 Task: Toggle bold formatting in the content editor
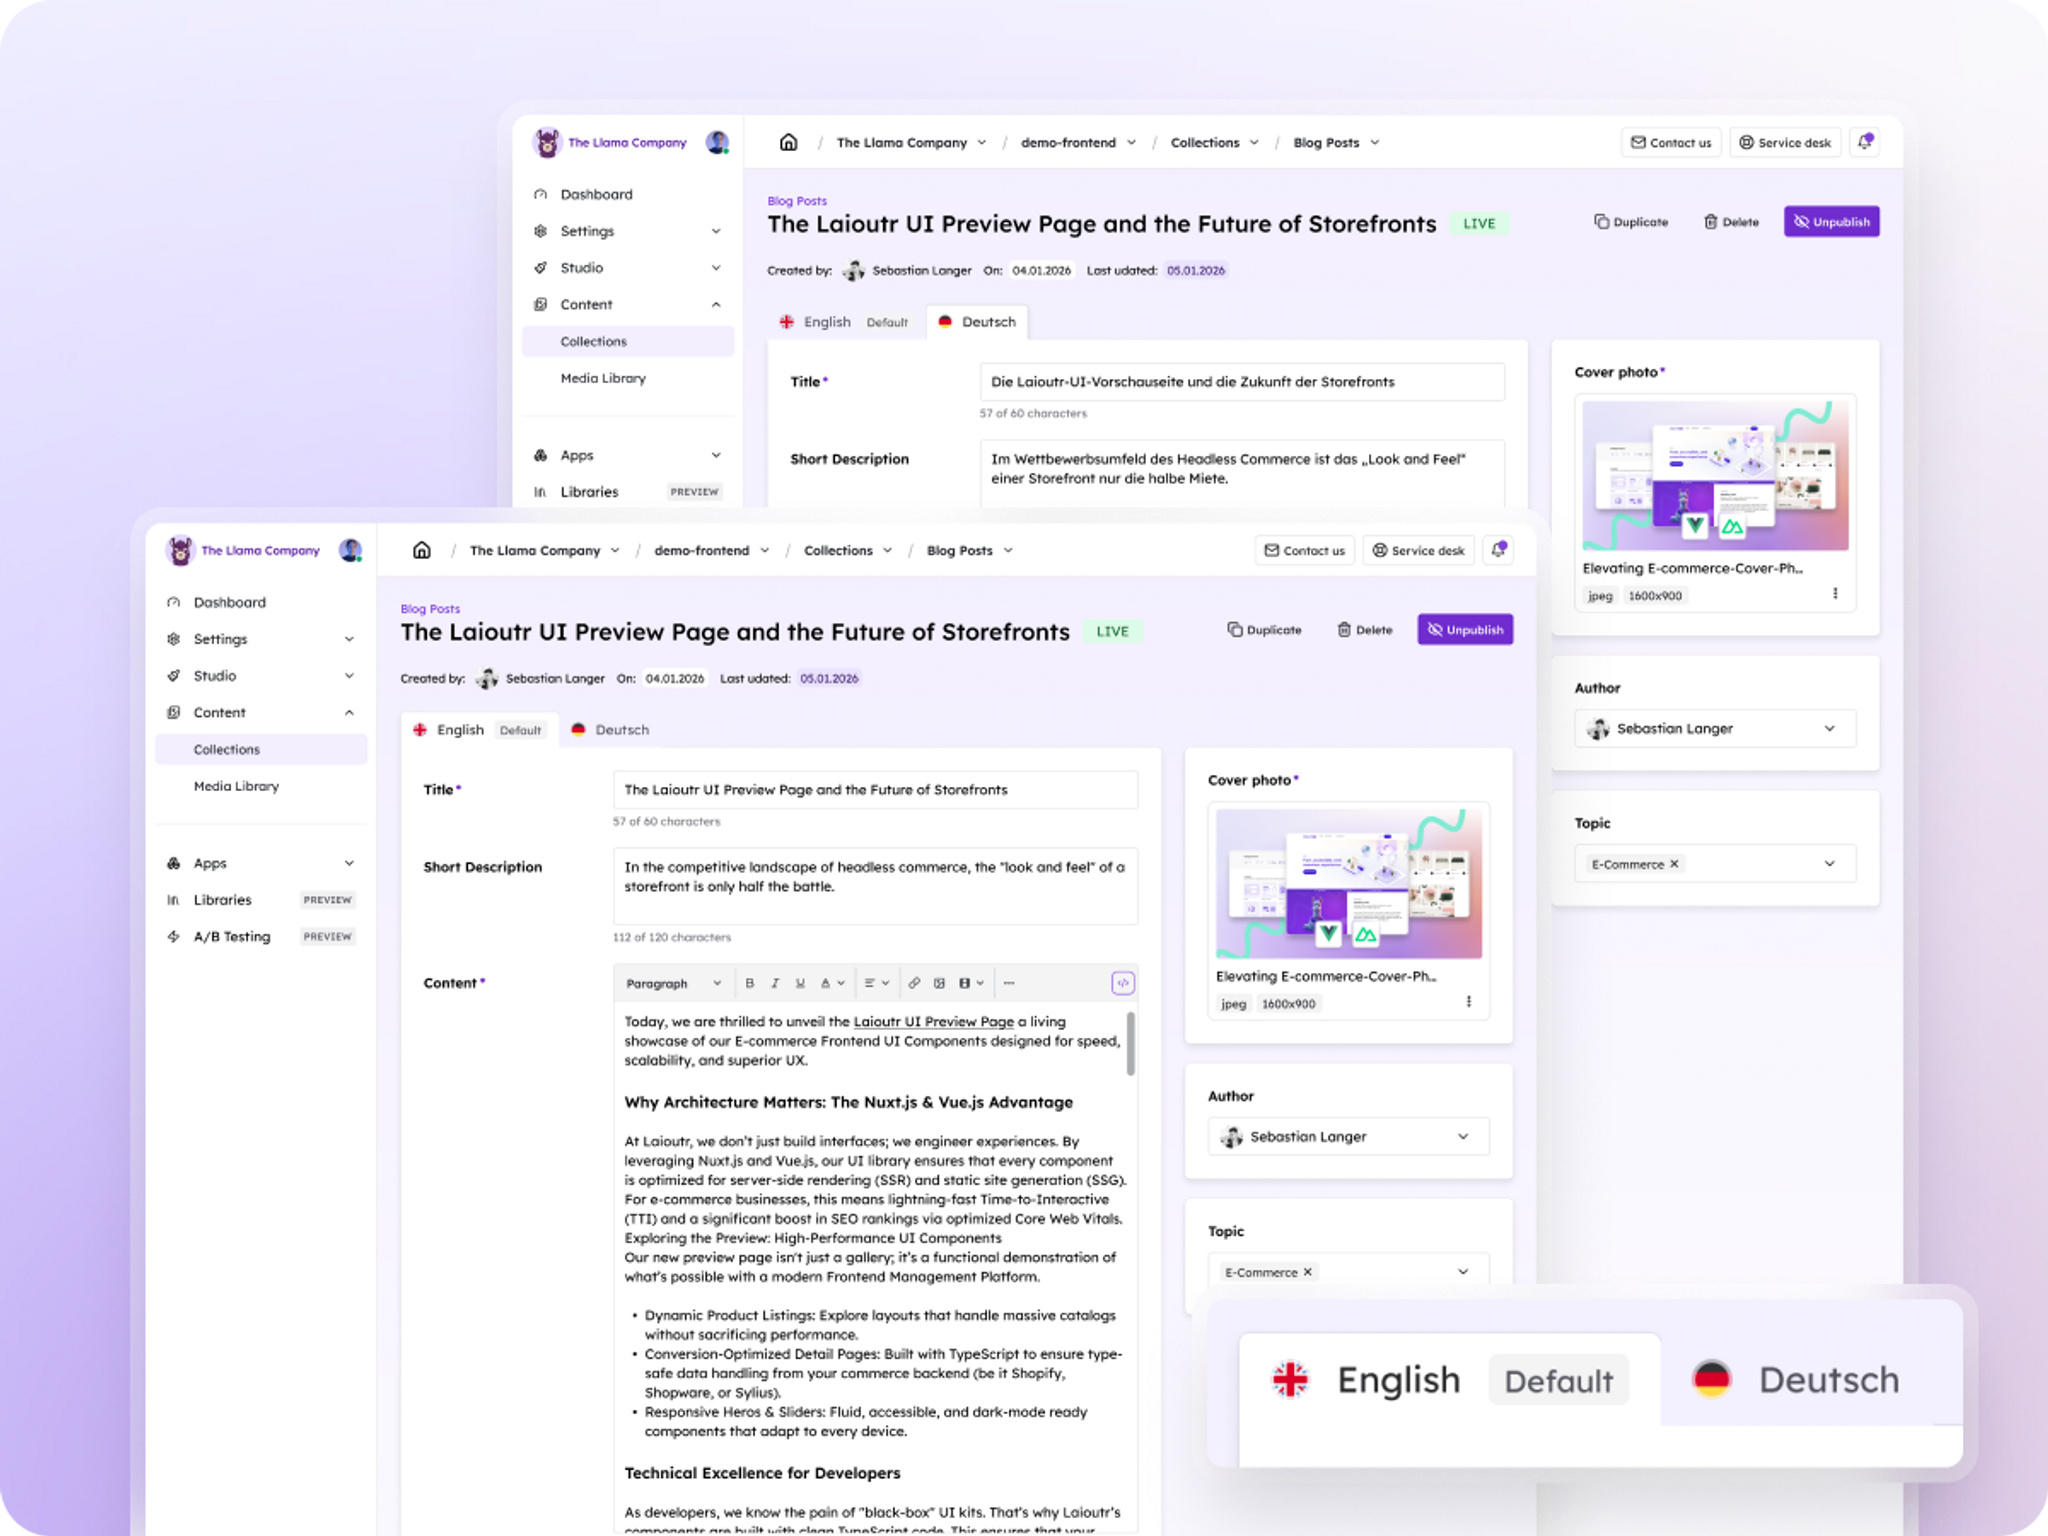750,983
